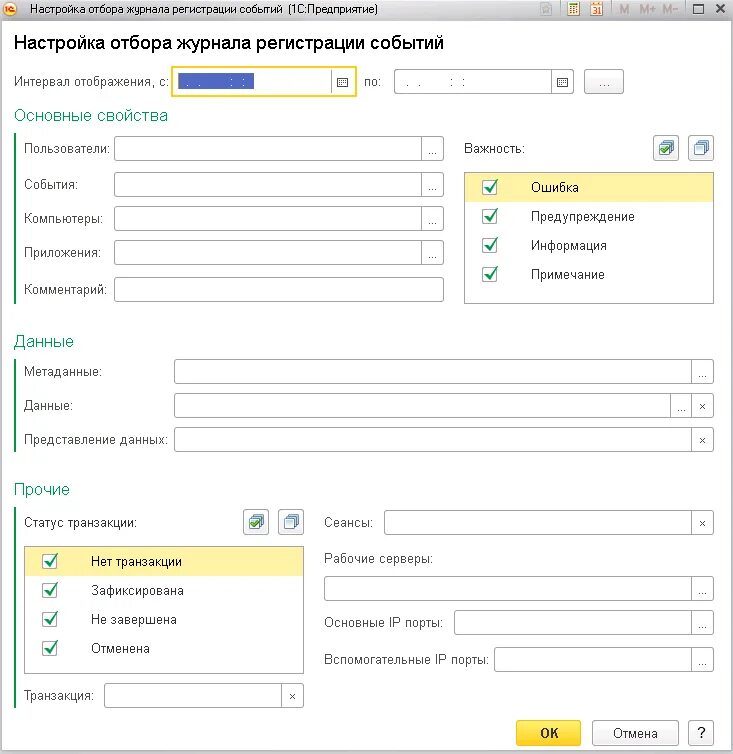Image resolution: width=733 pixels, height=754 pixels.
Task: Click the M- memory subtract button
Action: (670, 9)
